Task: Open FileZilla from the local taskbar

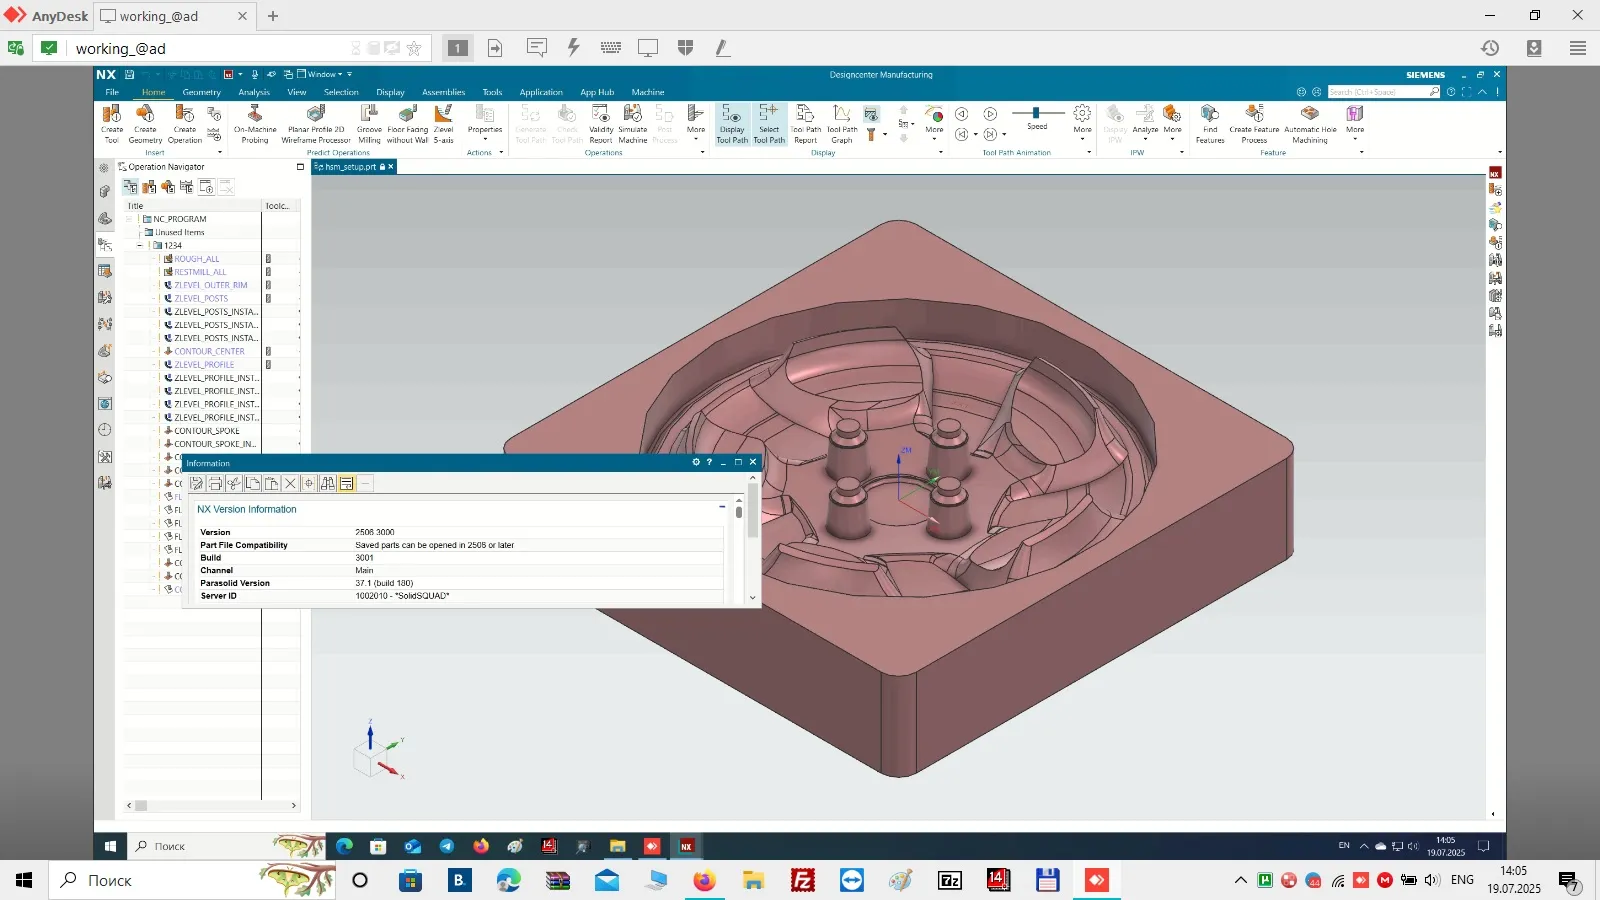Action: pyautogui.click(x=802, y=880)
